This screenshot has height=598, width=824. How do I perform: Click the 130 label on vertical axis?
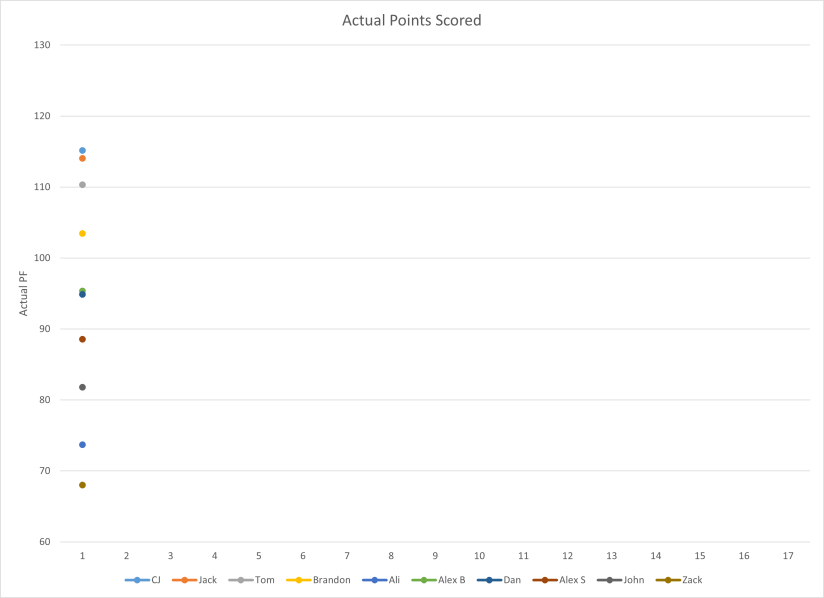[42, 45]
